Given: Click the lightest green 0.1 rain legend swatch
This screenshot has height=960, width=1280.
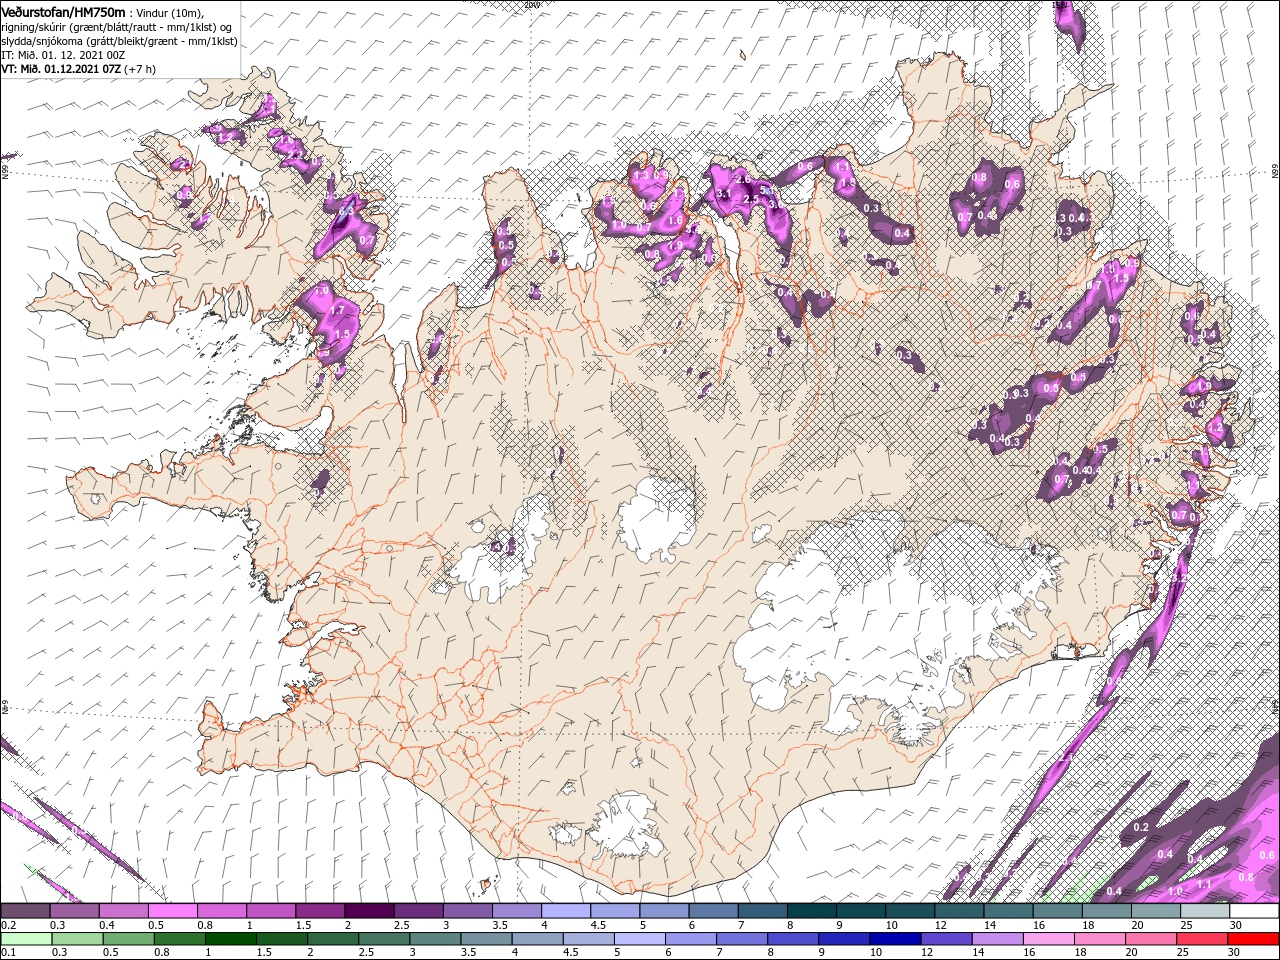Looking at the screenshot, I should pos(25,938).
